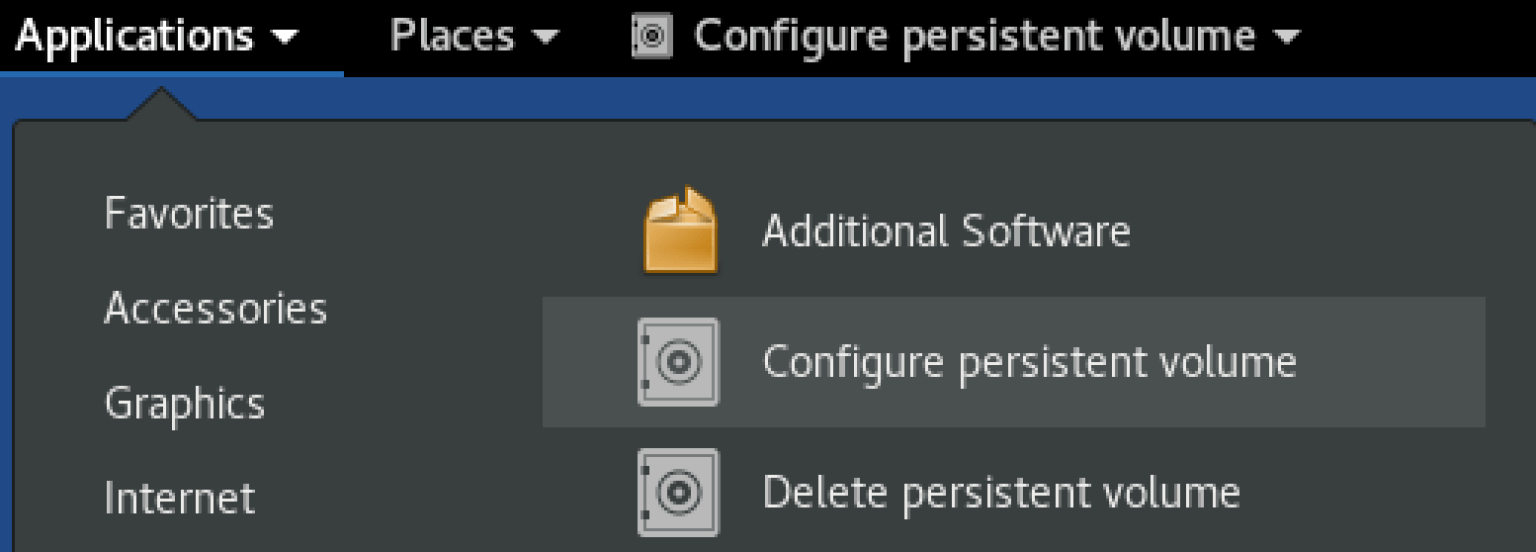Open the Internet category

(x=180, y=497)
